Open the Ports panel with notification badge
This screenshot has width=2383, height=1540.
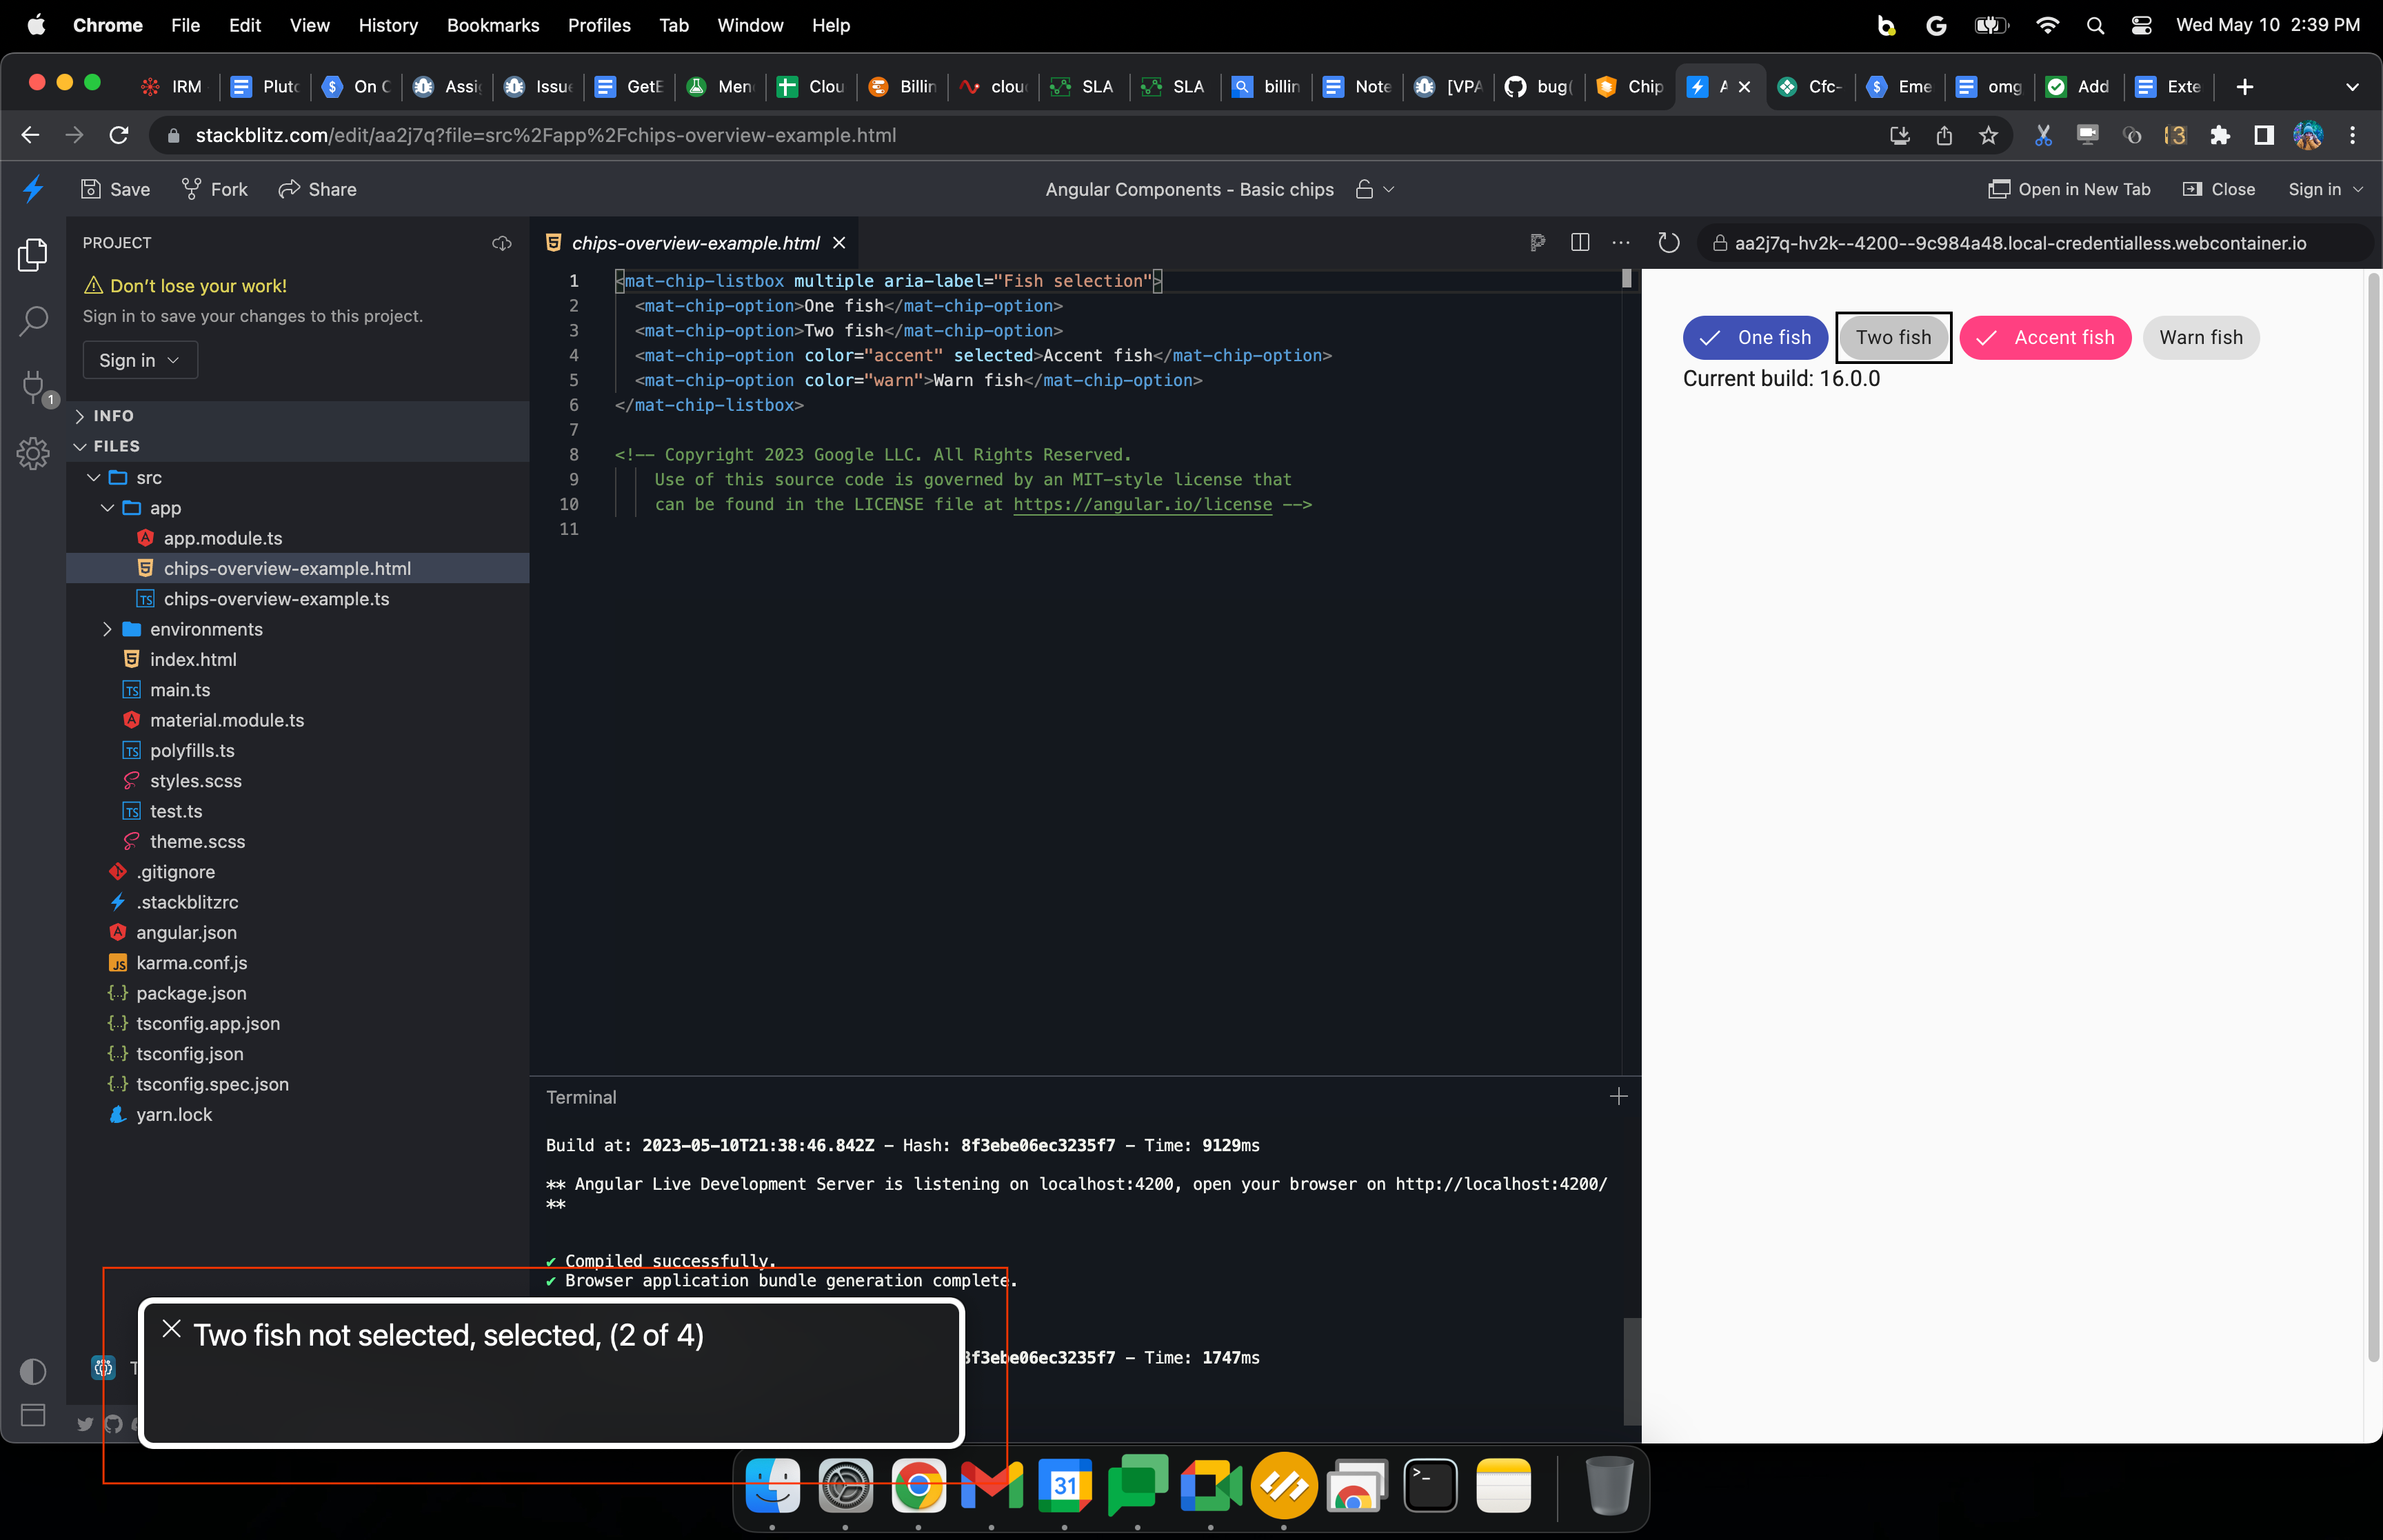(33, 387)
